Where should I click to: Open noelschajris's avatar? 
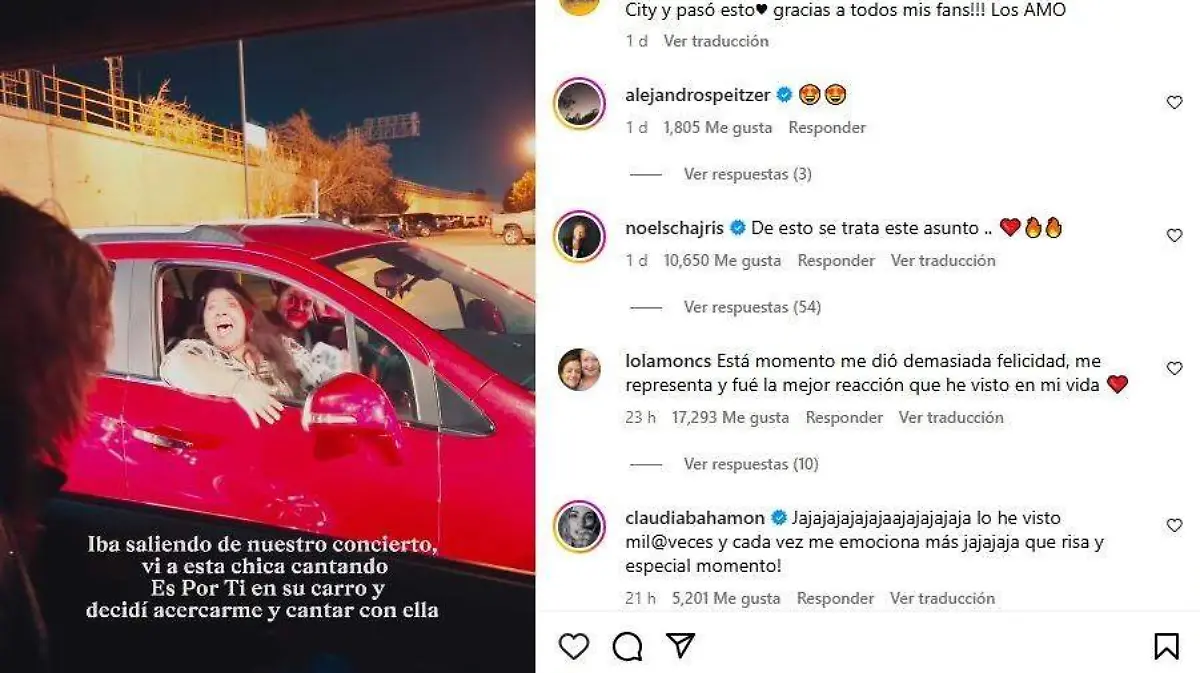click(x=580, y=237)
